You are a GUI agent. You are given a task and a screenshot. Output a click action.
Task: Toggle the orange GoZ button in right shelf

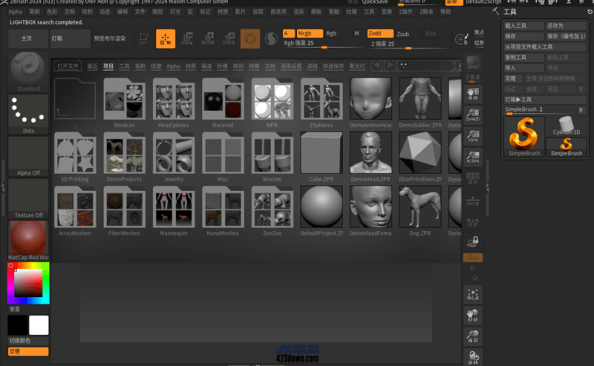click(x=473, y=258)
